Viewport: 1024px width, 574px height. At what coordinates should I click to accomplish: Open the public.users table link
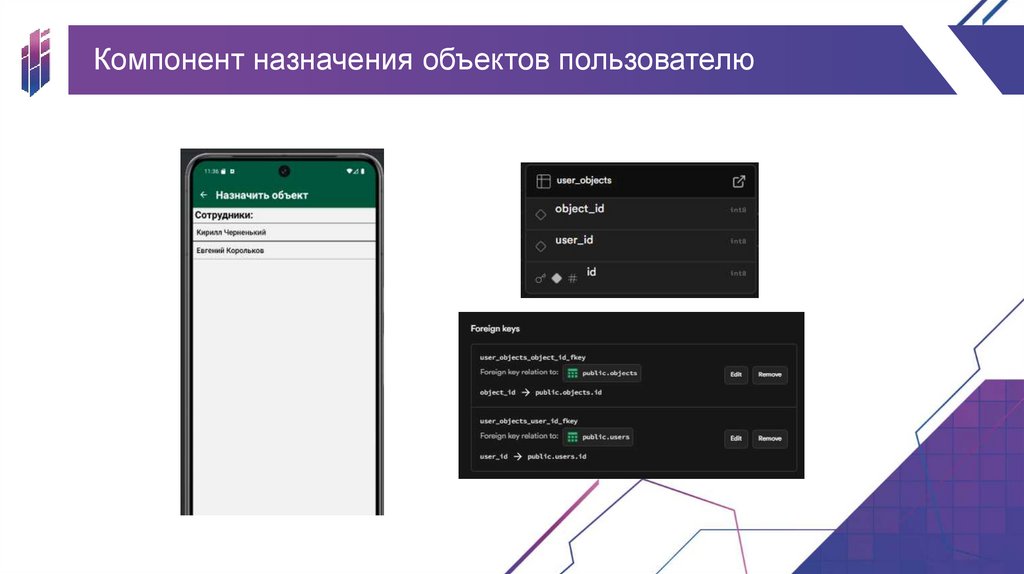coord(598,438)
